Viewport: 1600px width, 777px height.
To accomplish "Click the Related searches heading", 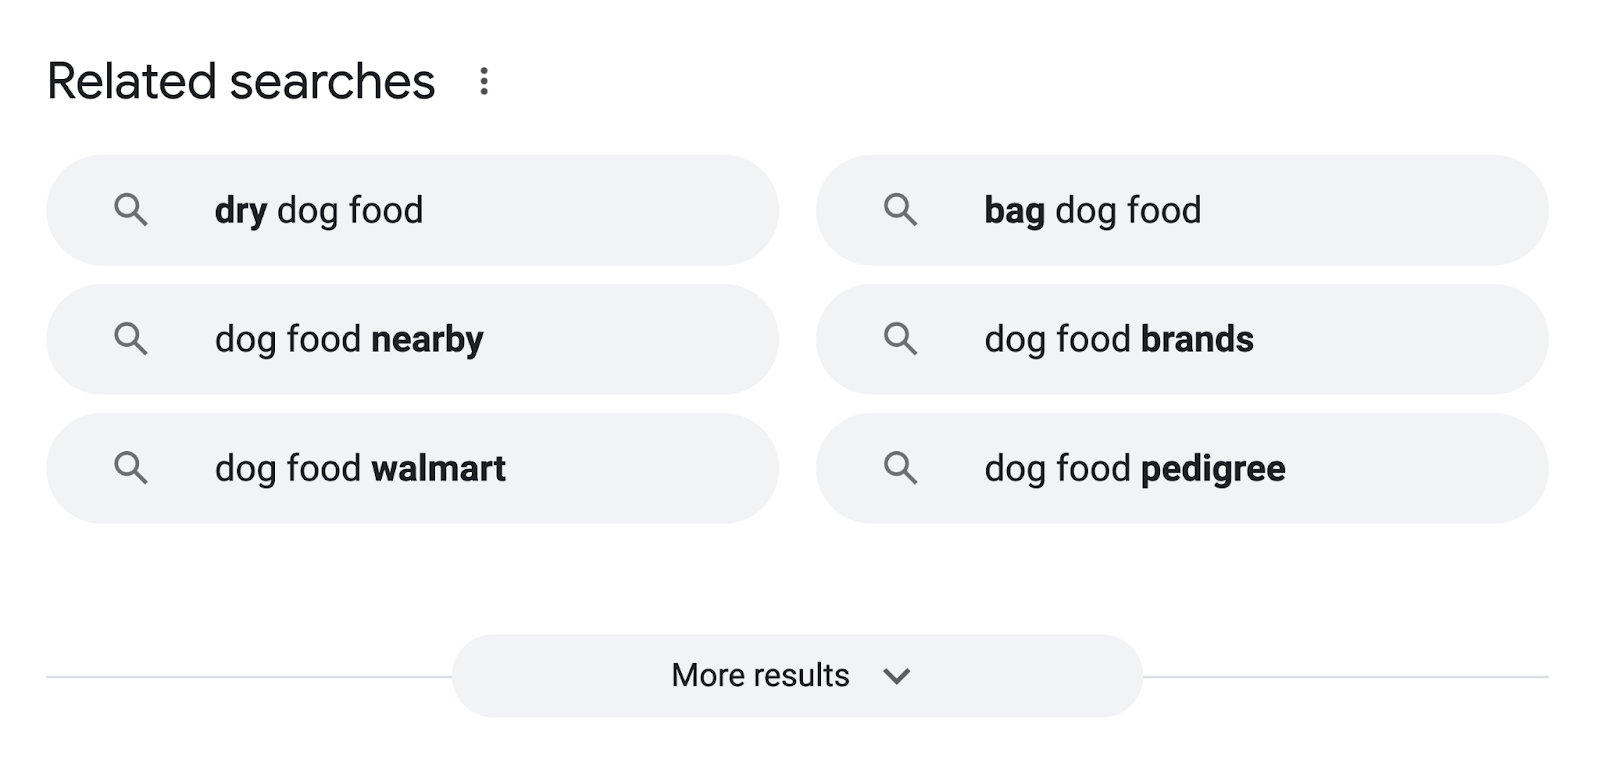I will coord(242,82).
